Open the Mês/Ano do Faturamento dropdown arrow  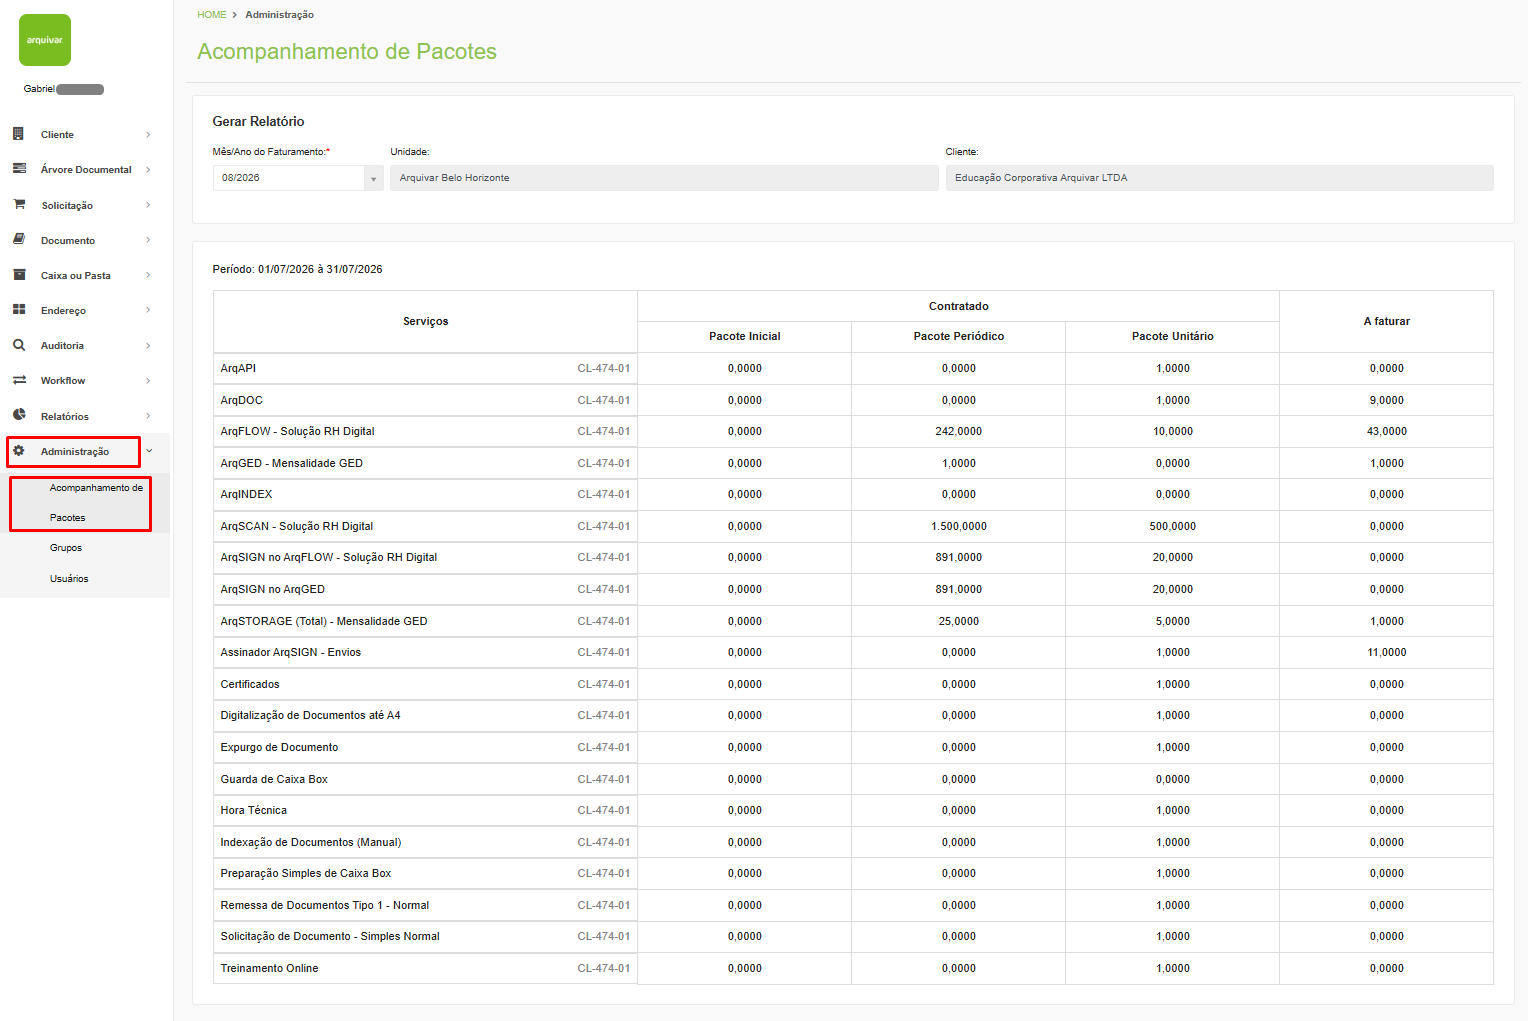374,178
